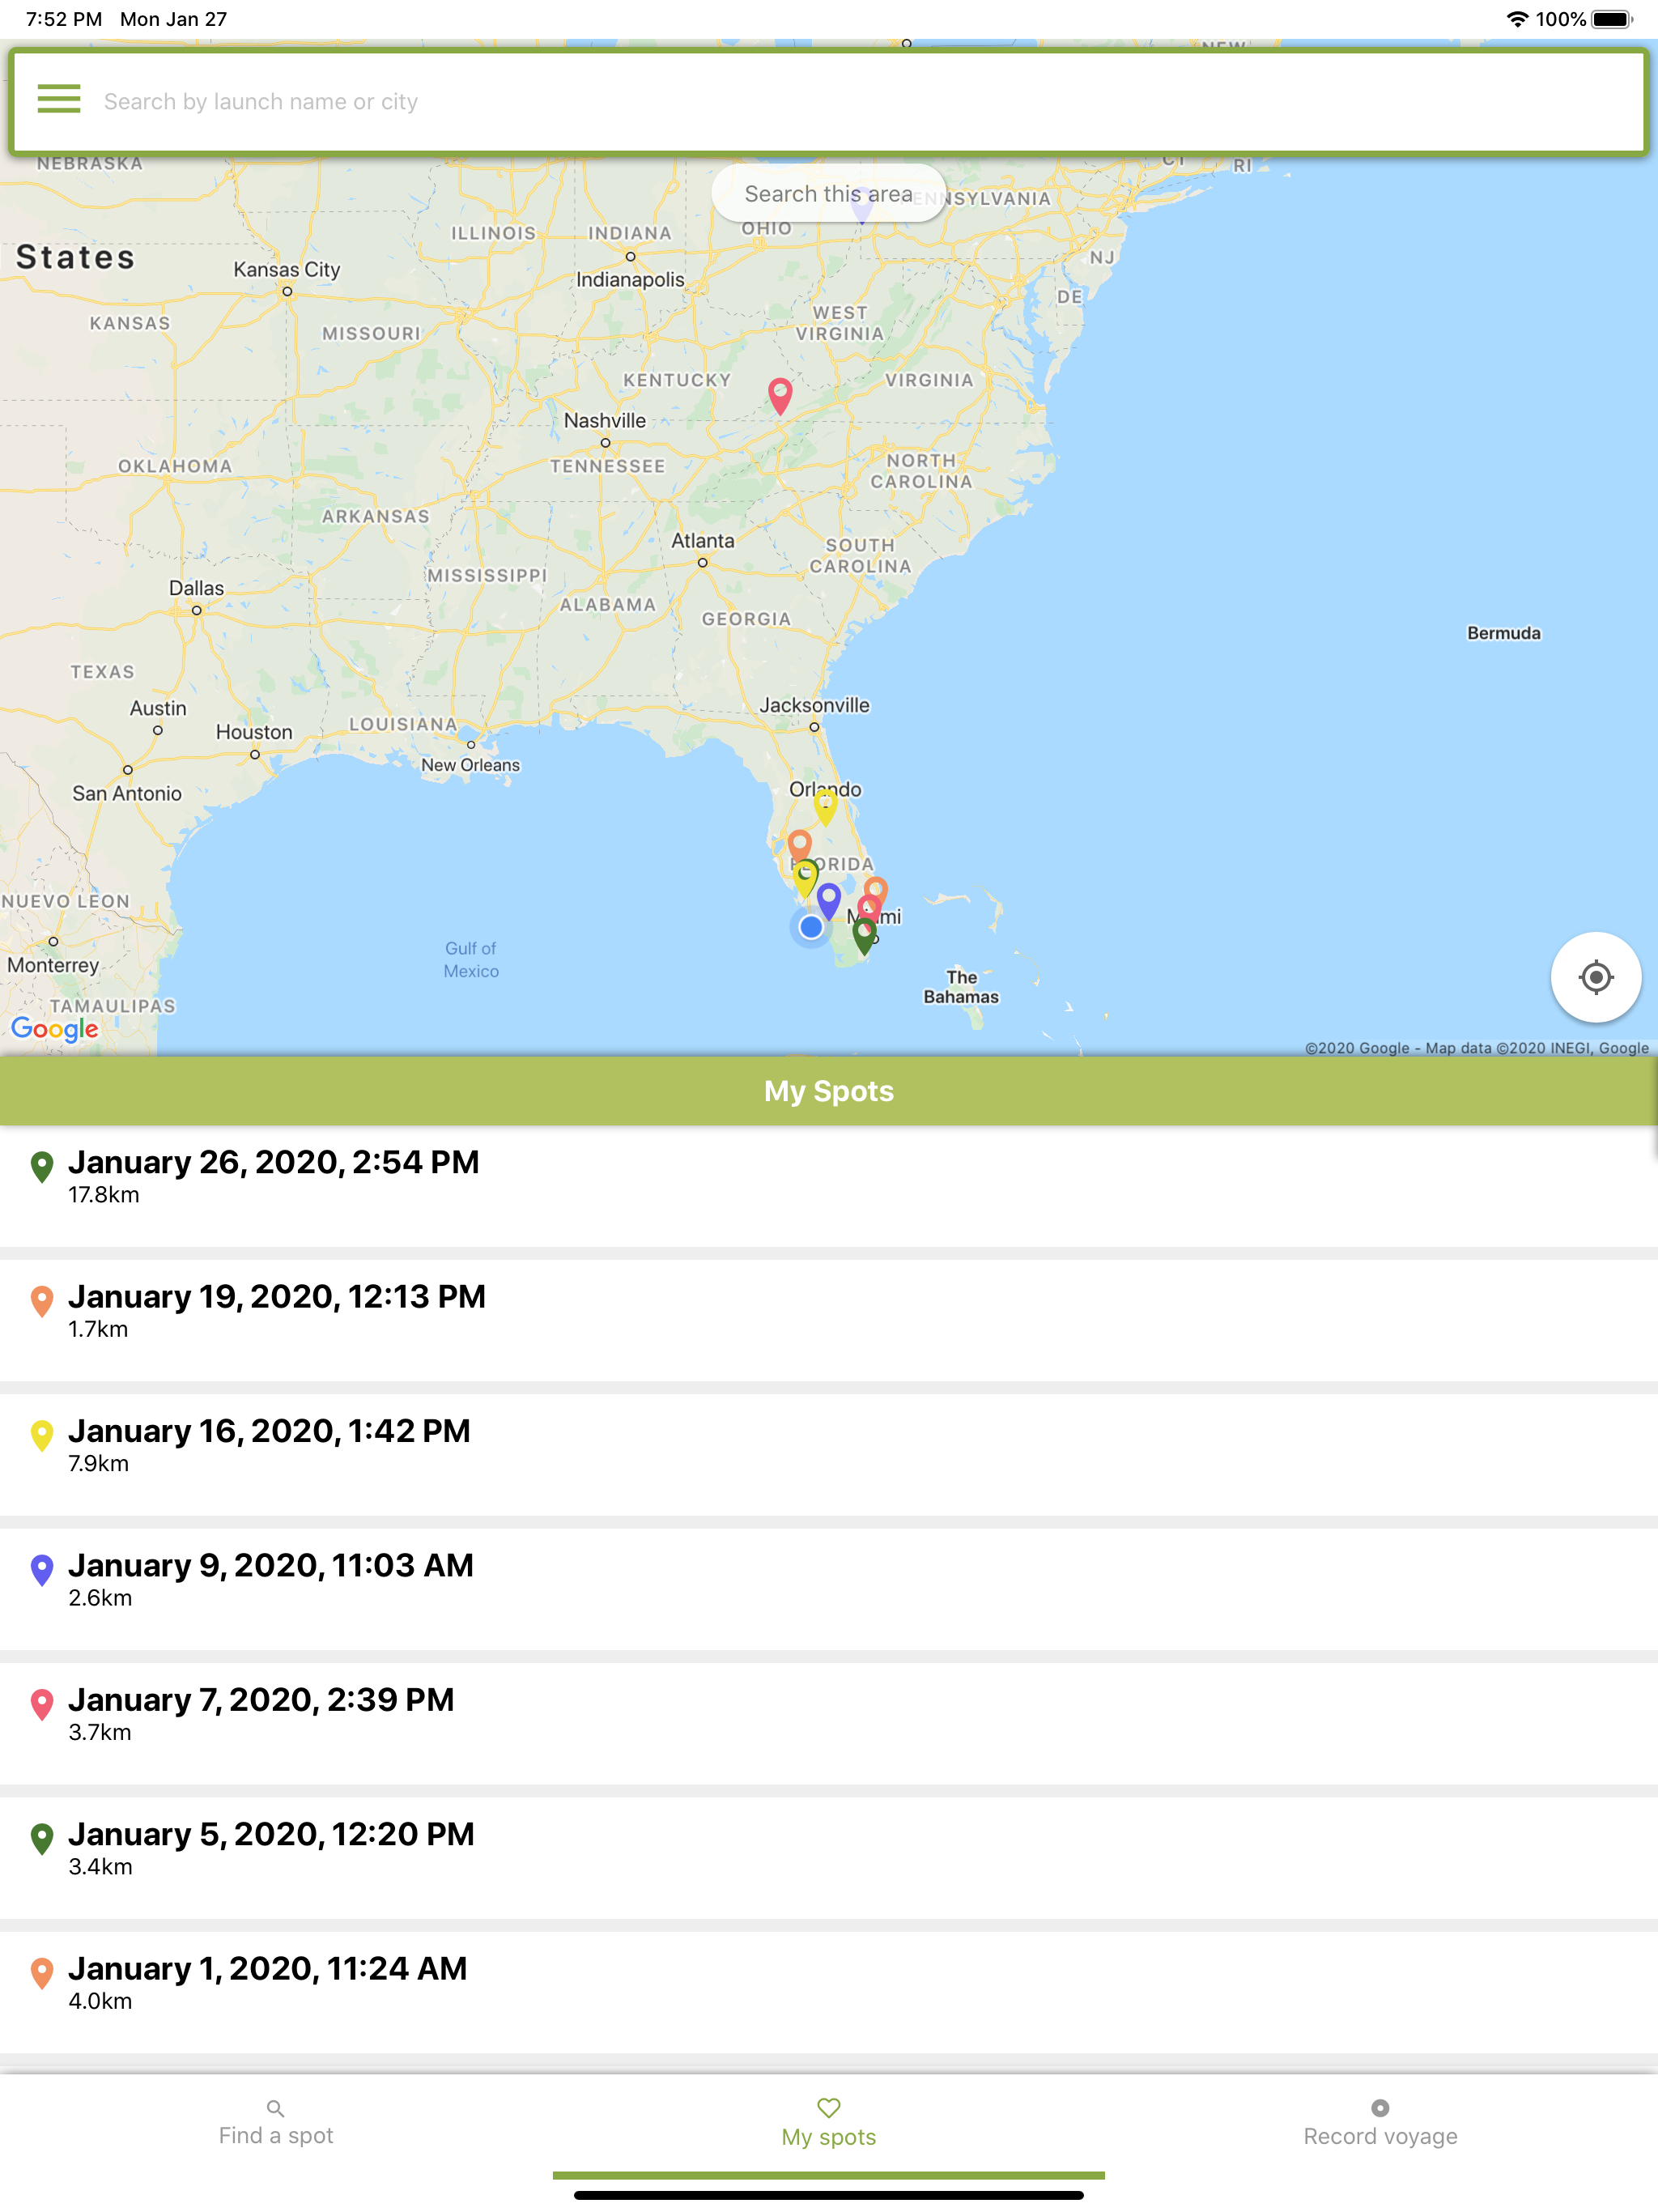
Task: Tap the battery status icon
Action: click(x=1611, y=19)
